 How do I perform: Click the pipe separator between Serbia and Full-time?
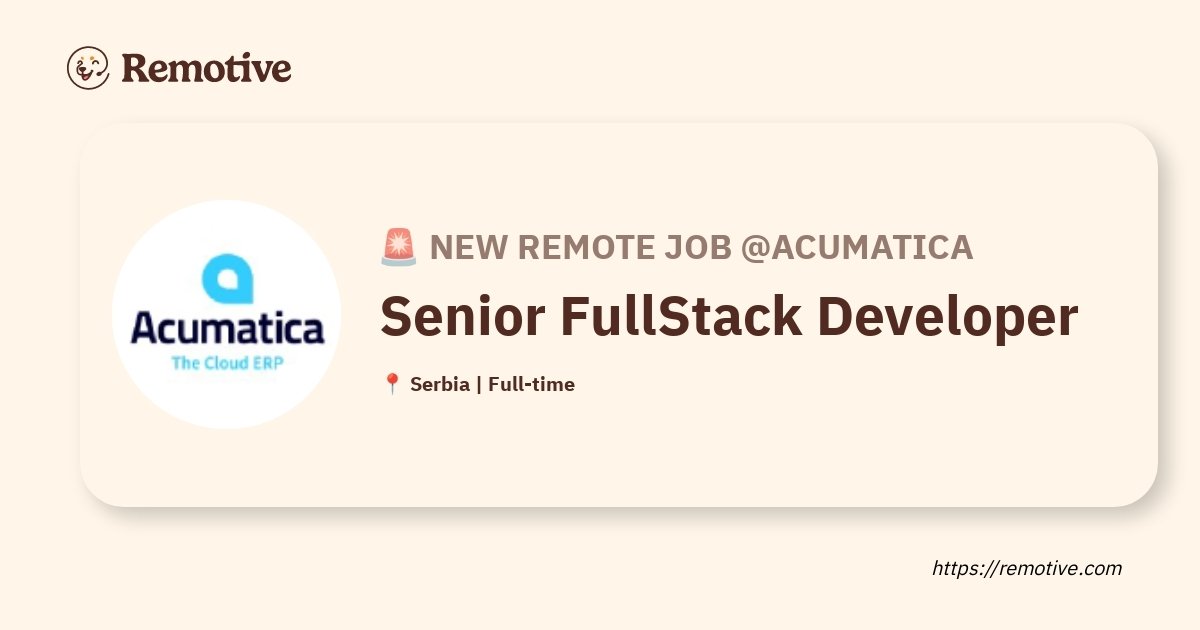[478, 384]
